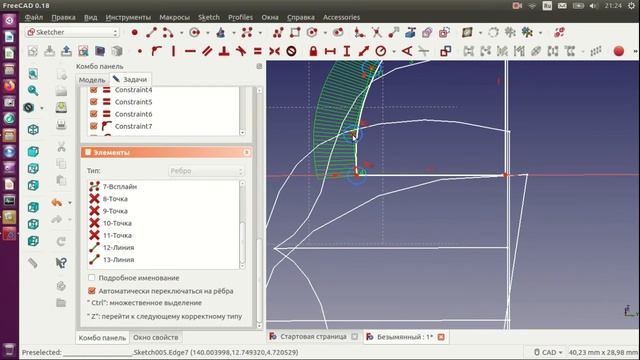The width and height of the screenshot is (640, 360).
Task: Switch to the Модель tab
Action: (x=92, y=80)
